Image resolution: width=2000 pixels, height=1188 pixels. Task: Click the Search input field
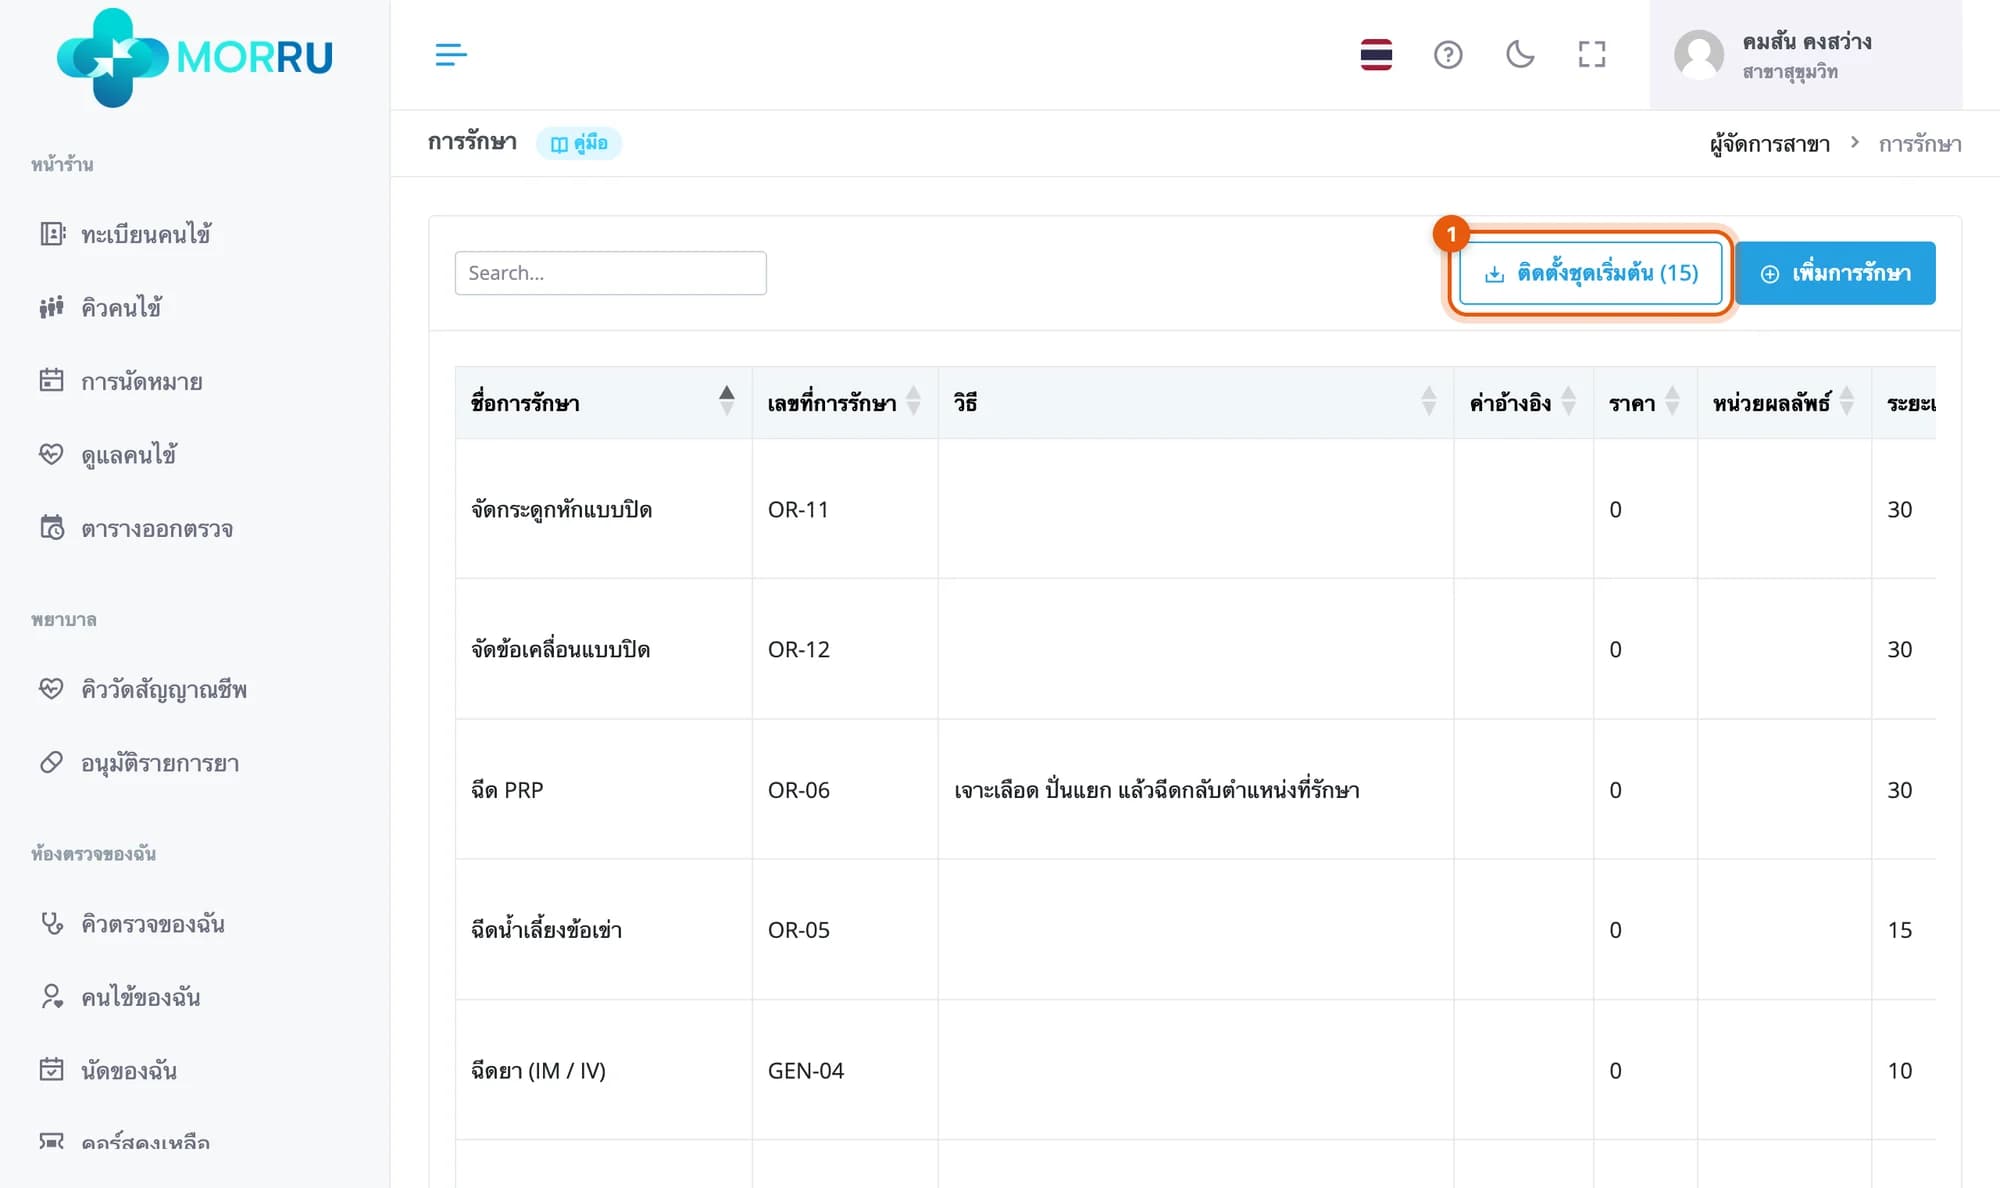point(610,273)
